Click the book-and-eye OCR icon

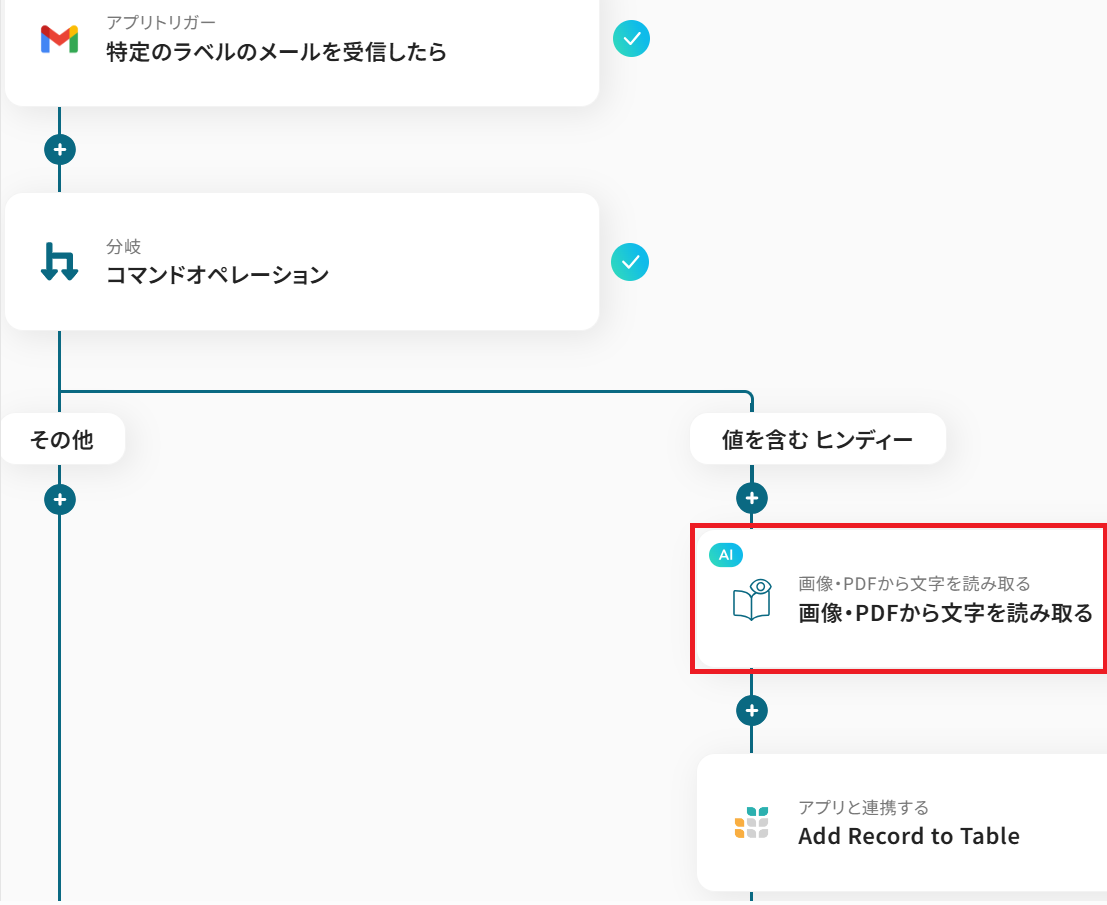point(752,600)
